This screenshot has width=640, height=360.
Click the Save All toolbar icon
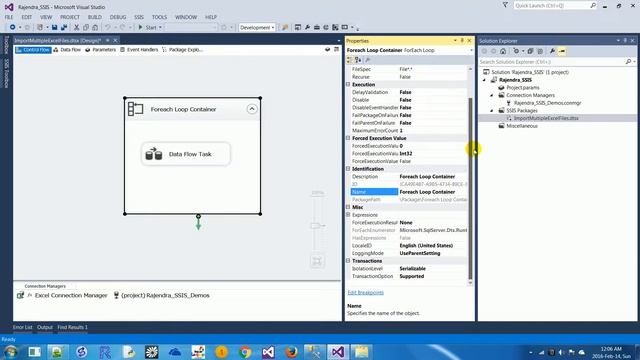(x=64, y=27)
